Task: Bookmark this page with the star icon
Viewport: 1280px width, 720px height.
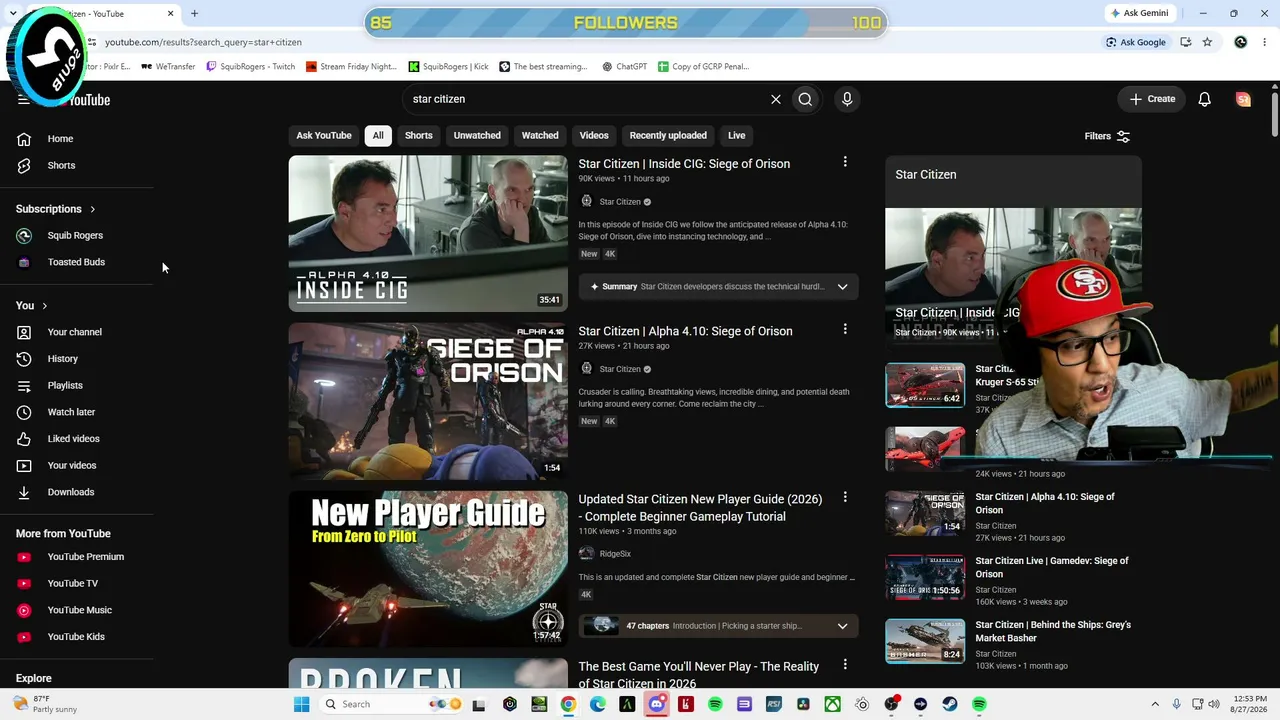Action: click(x=1207, y=42)
